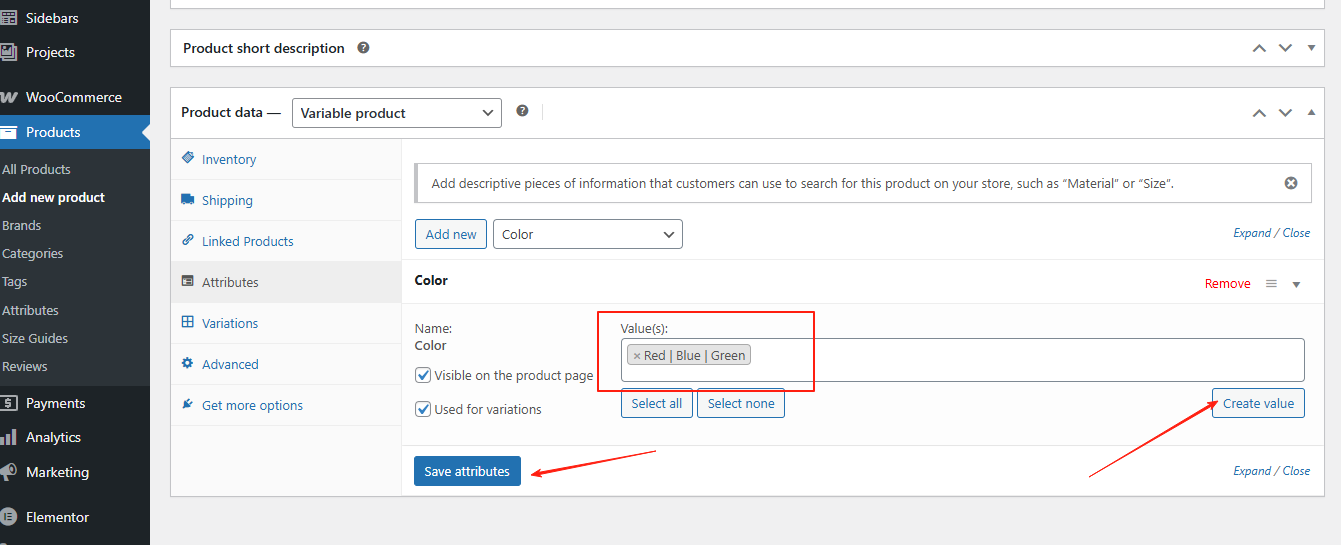The width and height of the screenshot is (1341, 545).
Task: Click the drag handle icon for Color attribute
Action: tap(1271, 284)
